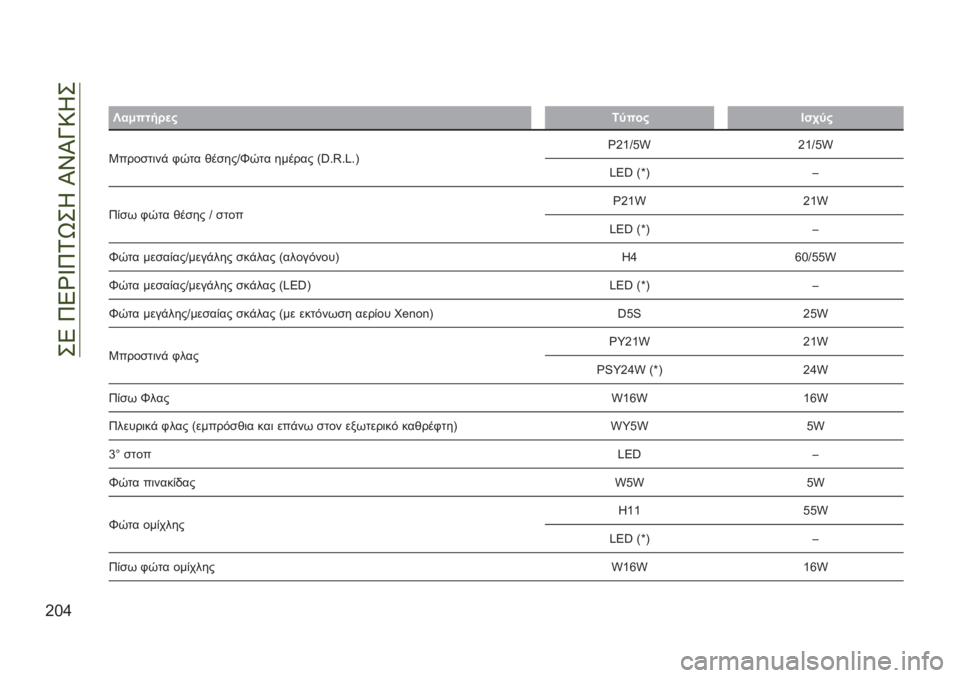Select the D5S type cell
The height and width of the screenshot is (678, 960).
point(629,314)
